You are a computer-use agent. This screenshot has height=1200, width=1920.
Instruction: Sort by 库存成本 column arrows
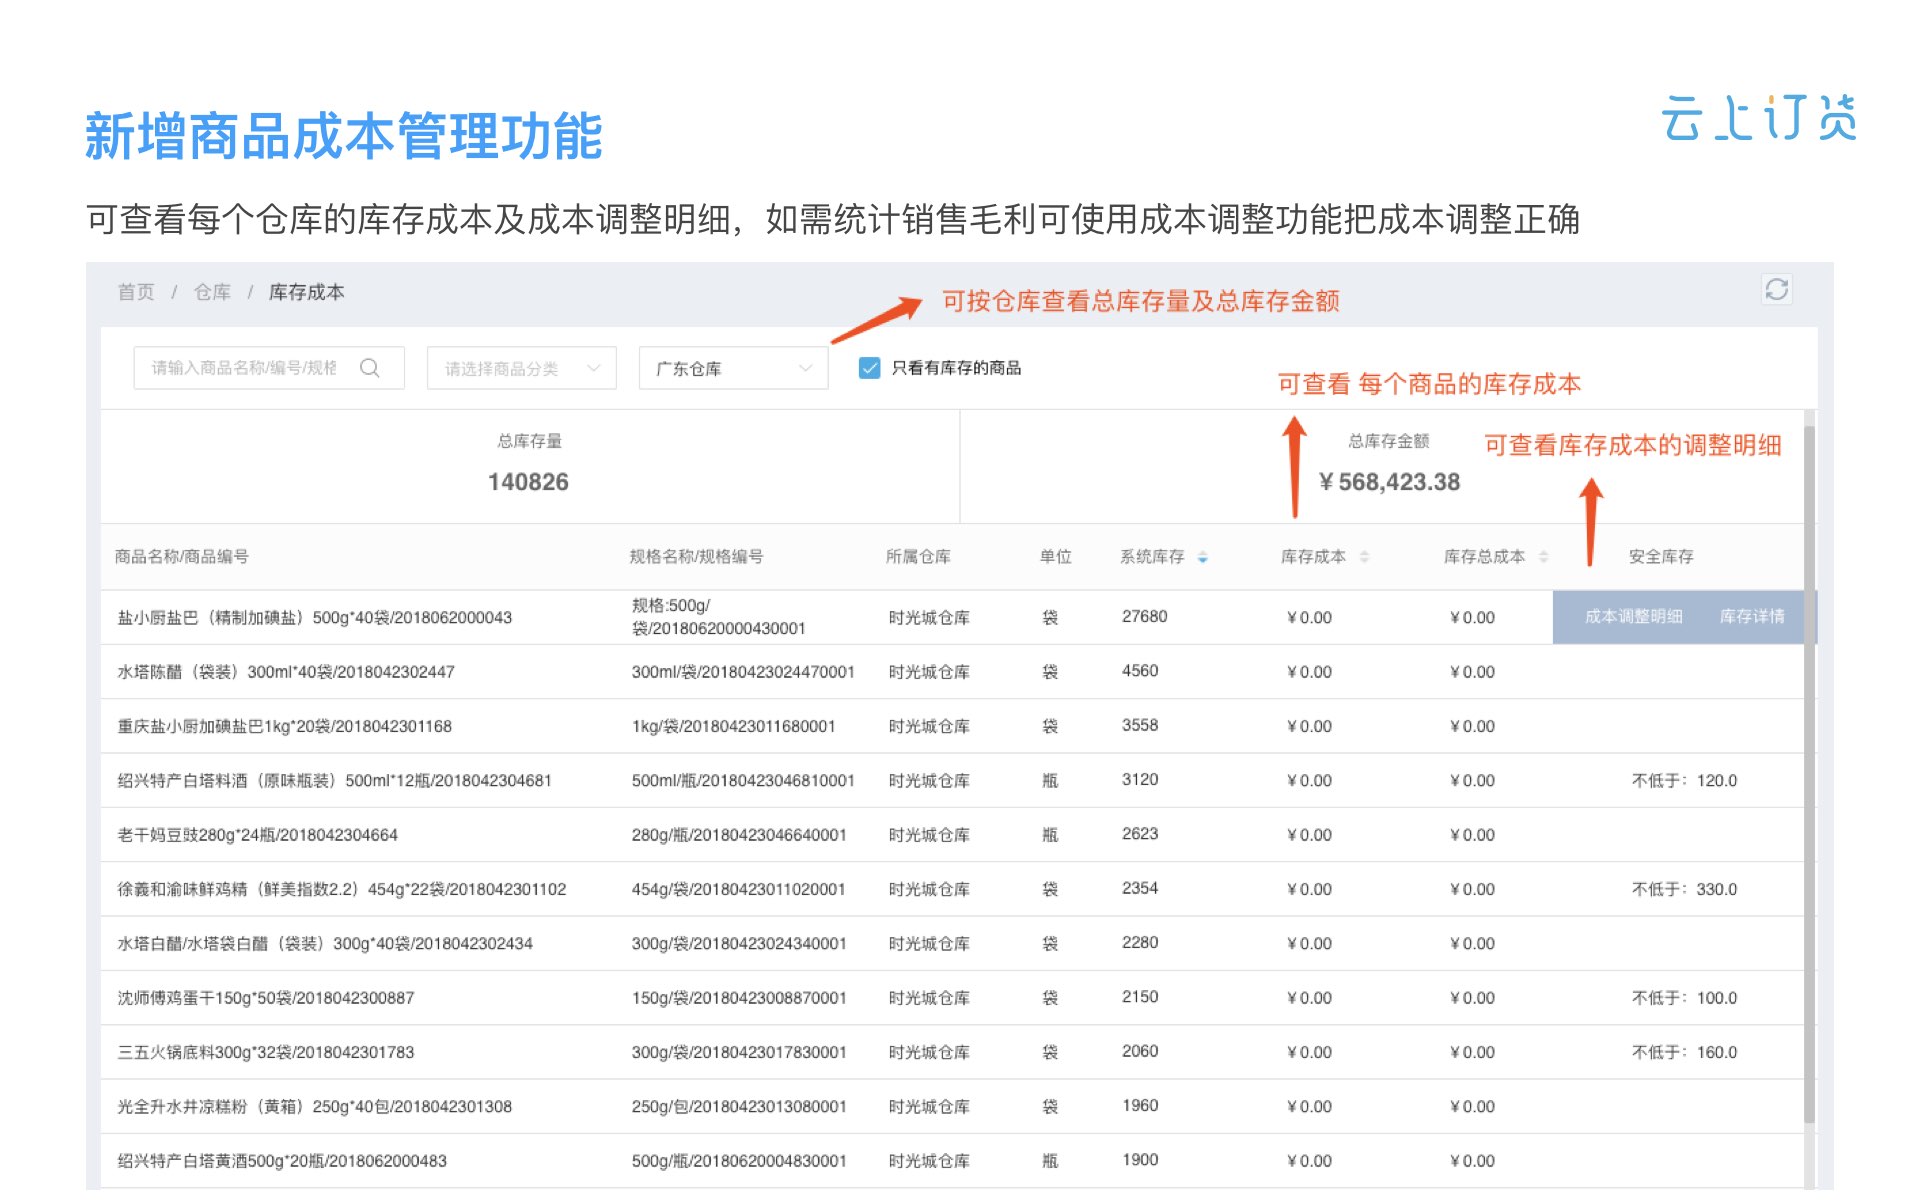[1364, 557]
